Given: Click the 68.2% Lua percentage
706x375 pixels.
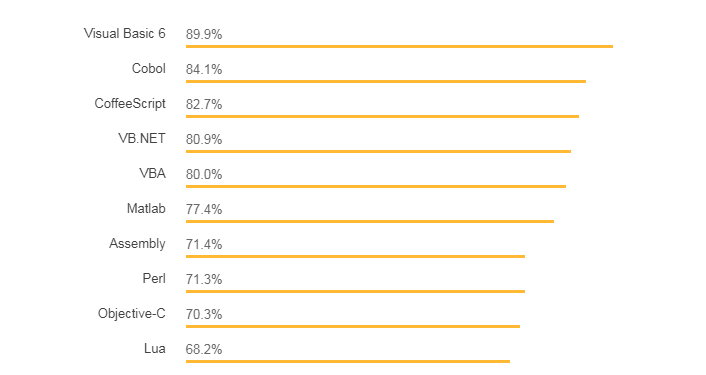Looking at the screenshot, I should tap(204, 349).
